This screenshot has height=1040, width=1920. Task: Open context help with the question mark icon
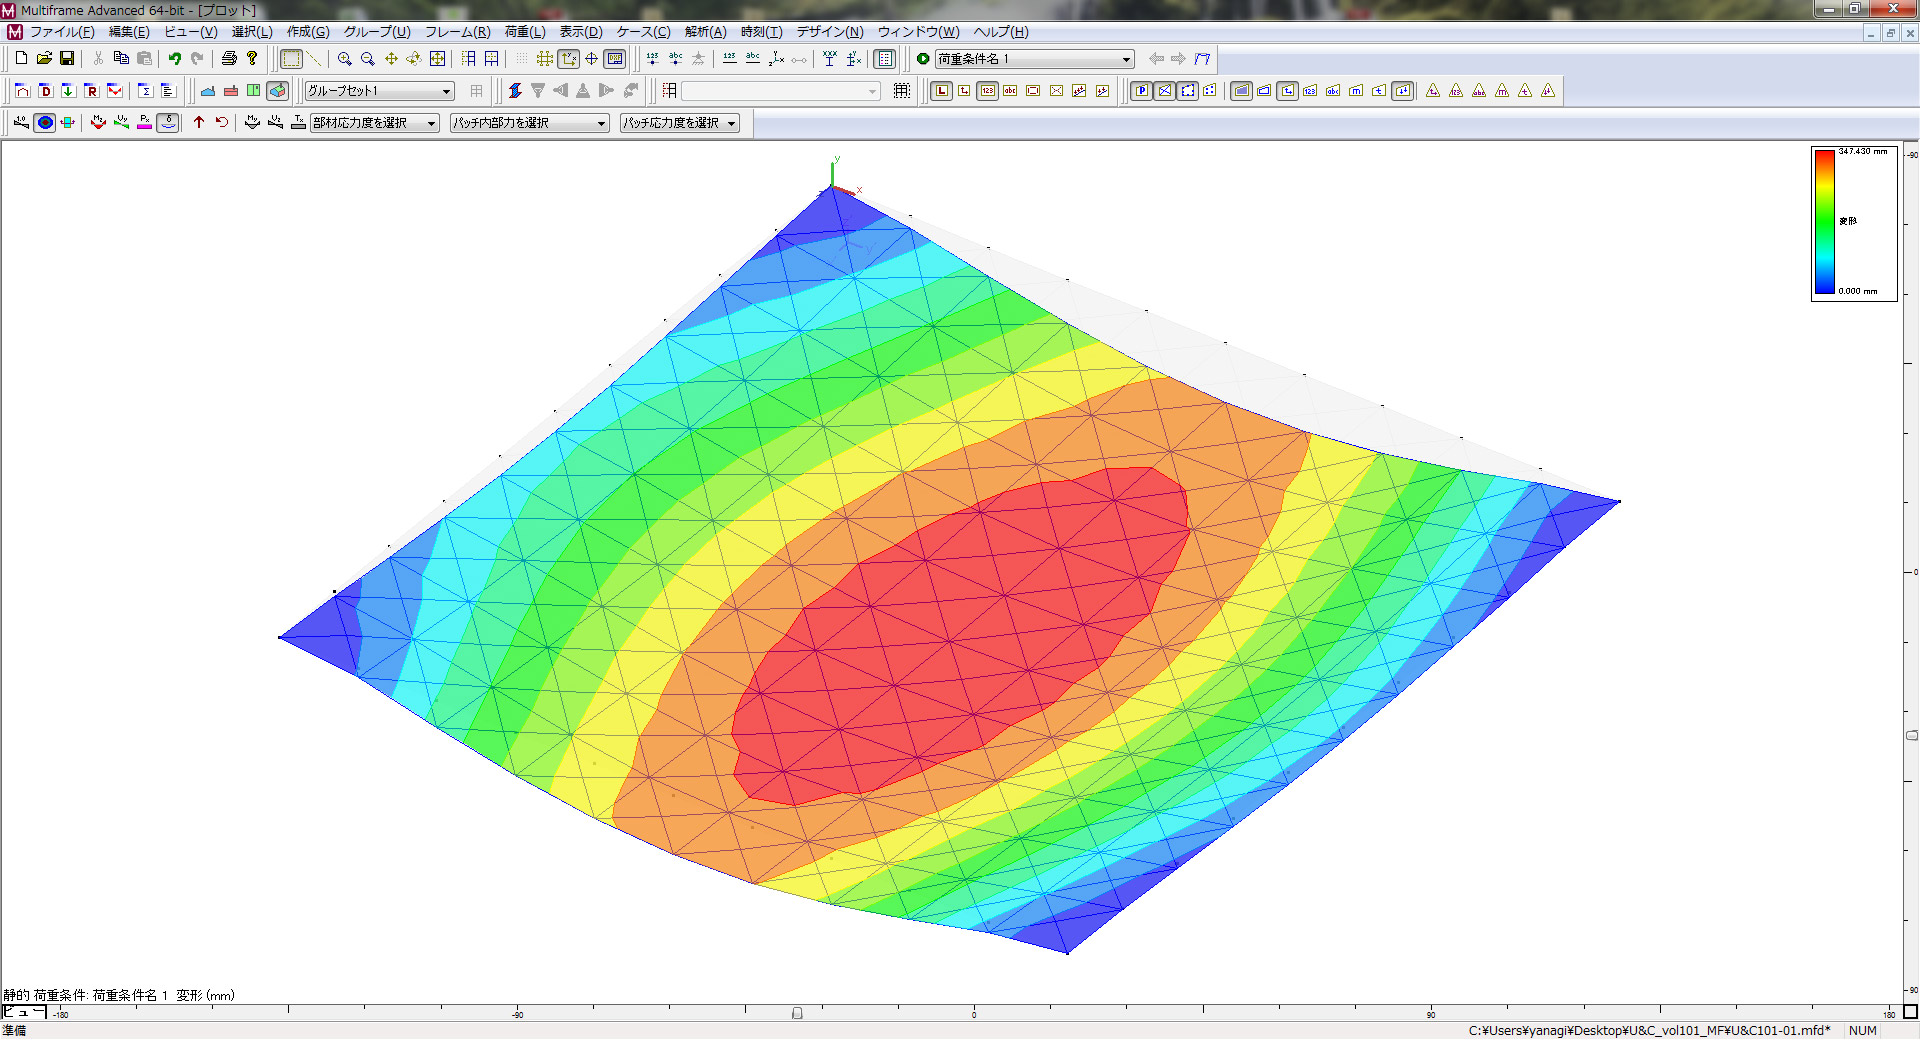point(252,59)
